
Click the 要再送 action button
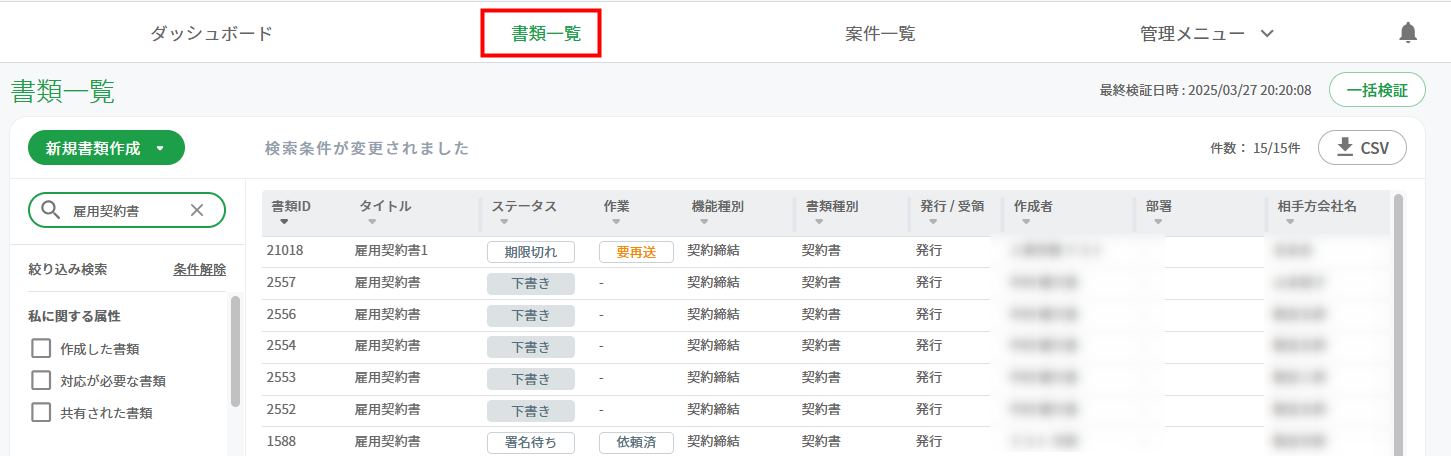[x=636, y=252]
